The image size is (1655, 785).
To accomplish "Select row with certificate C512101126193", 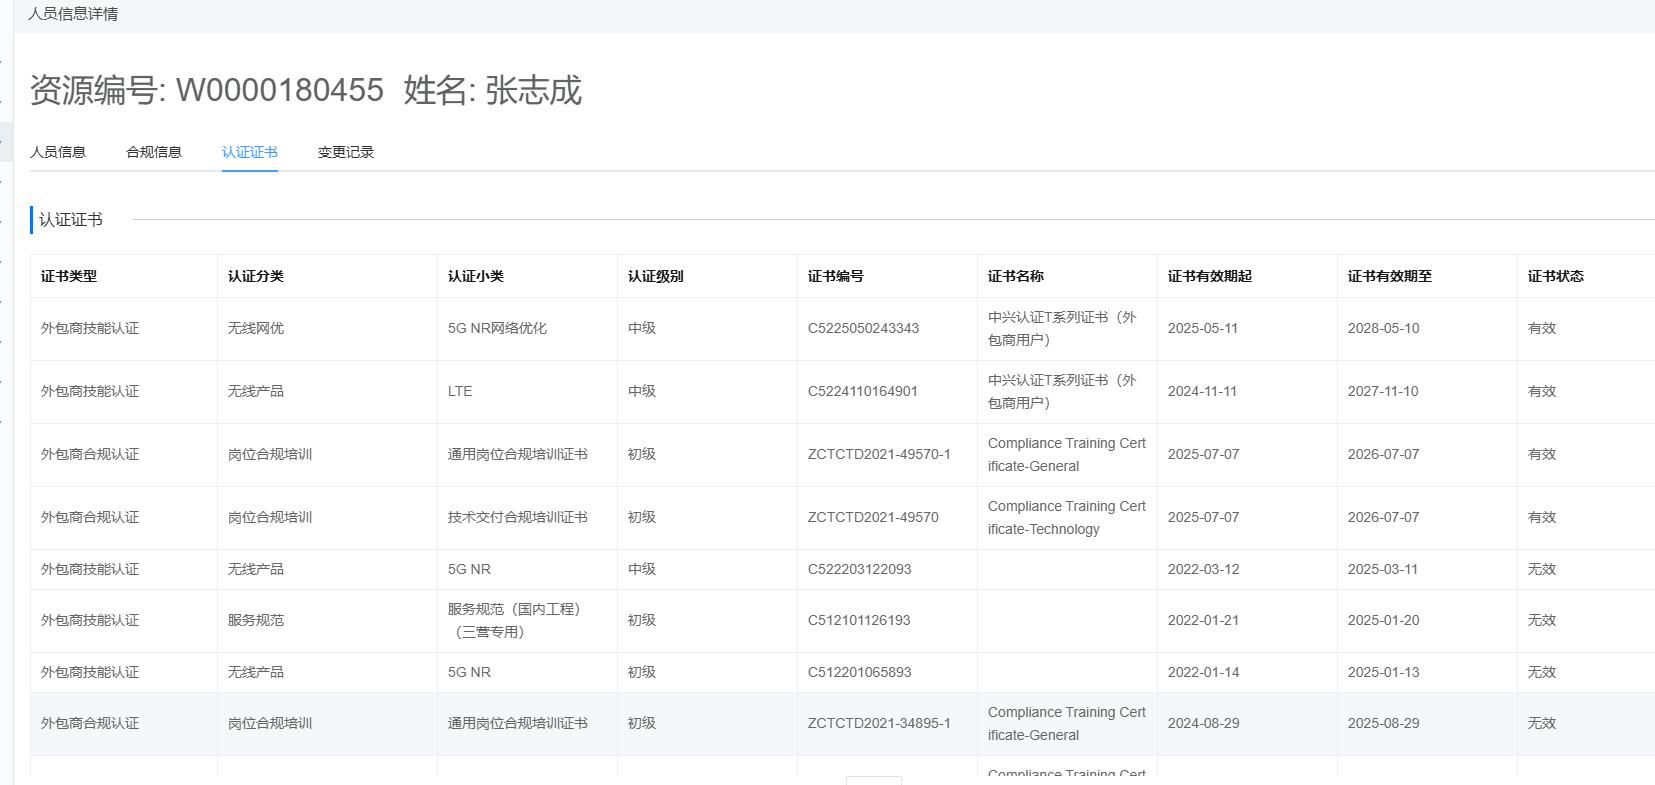I will point(859,620).
